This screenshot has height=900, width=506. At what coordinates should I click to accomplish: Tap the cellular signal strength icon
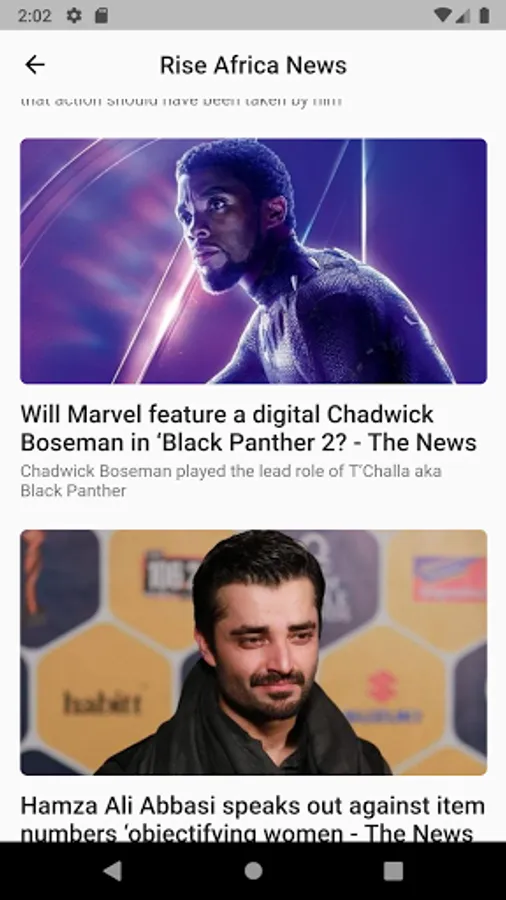click(463, 15)
